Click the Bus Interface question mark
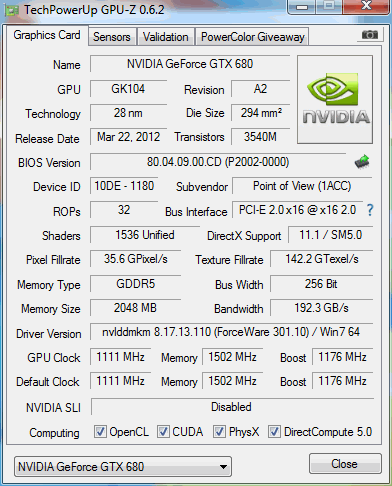 point(370,210)
